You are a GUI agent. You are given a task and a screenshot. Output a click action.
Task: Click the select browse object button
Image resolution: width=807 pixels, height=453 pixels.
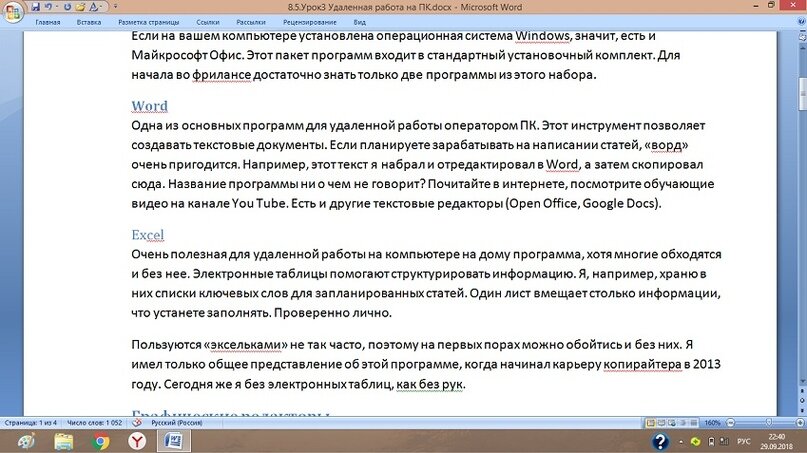tap(802, 400)
